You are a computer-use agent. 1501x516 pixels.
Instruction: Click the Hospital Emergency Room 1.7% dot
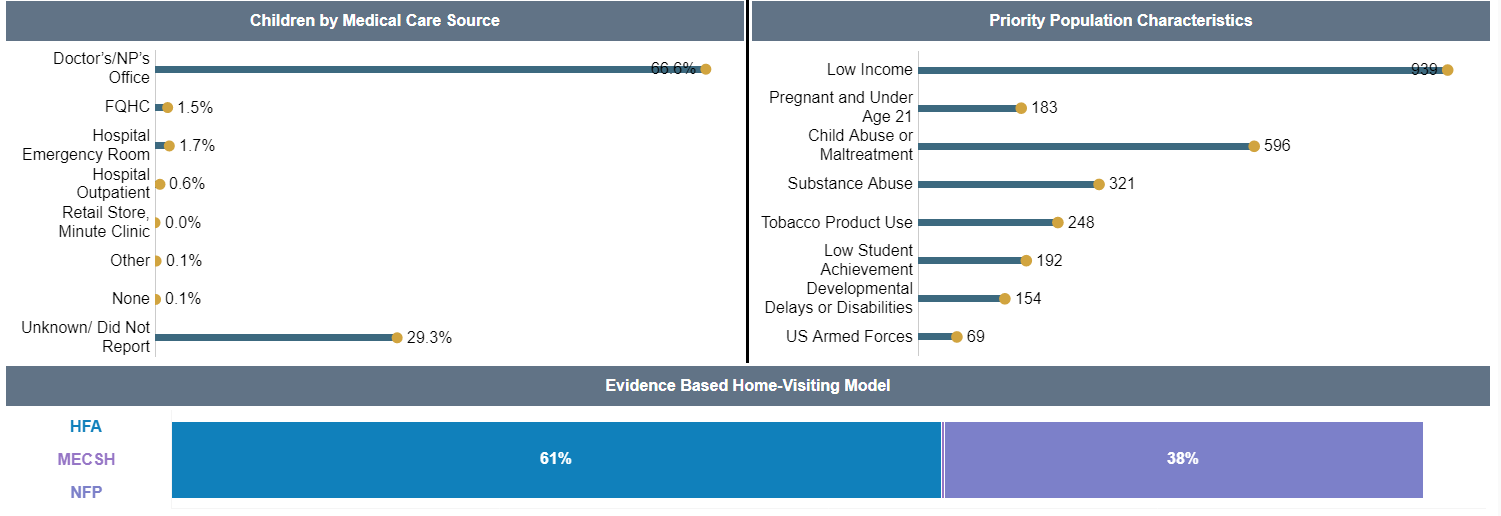pos(169,146)
